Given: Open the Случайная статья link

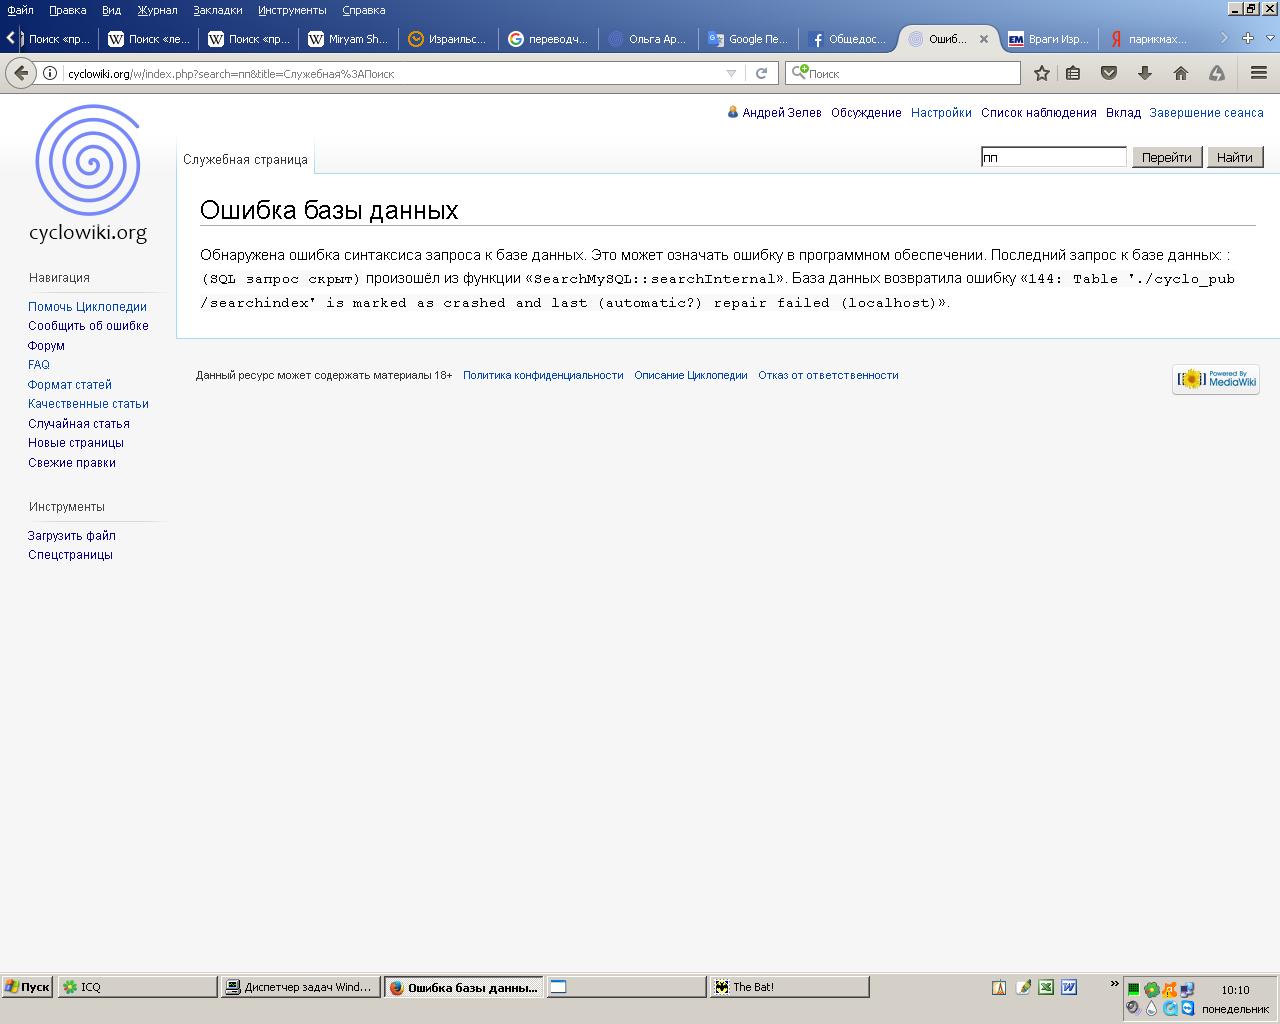Looking at the screenshot, I should pyautogui.click(x=79, y=423).
